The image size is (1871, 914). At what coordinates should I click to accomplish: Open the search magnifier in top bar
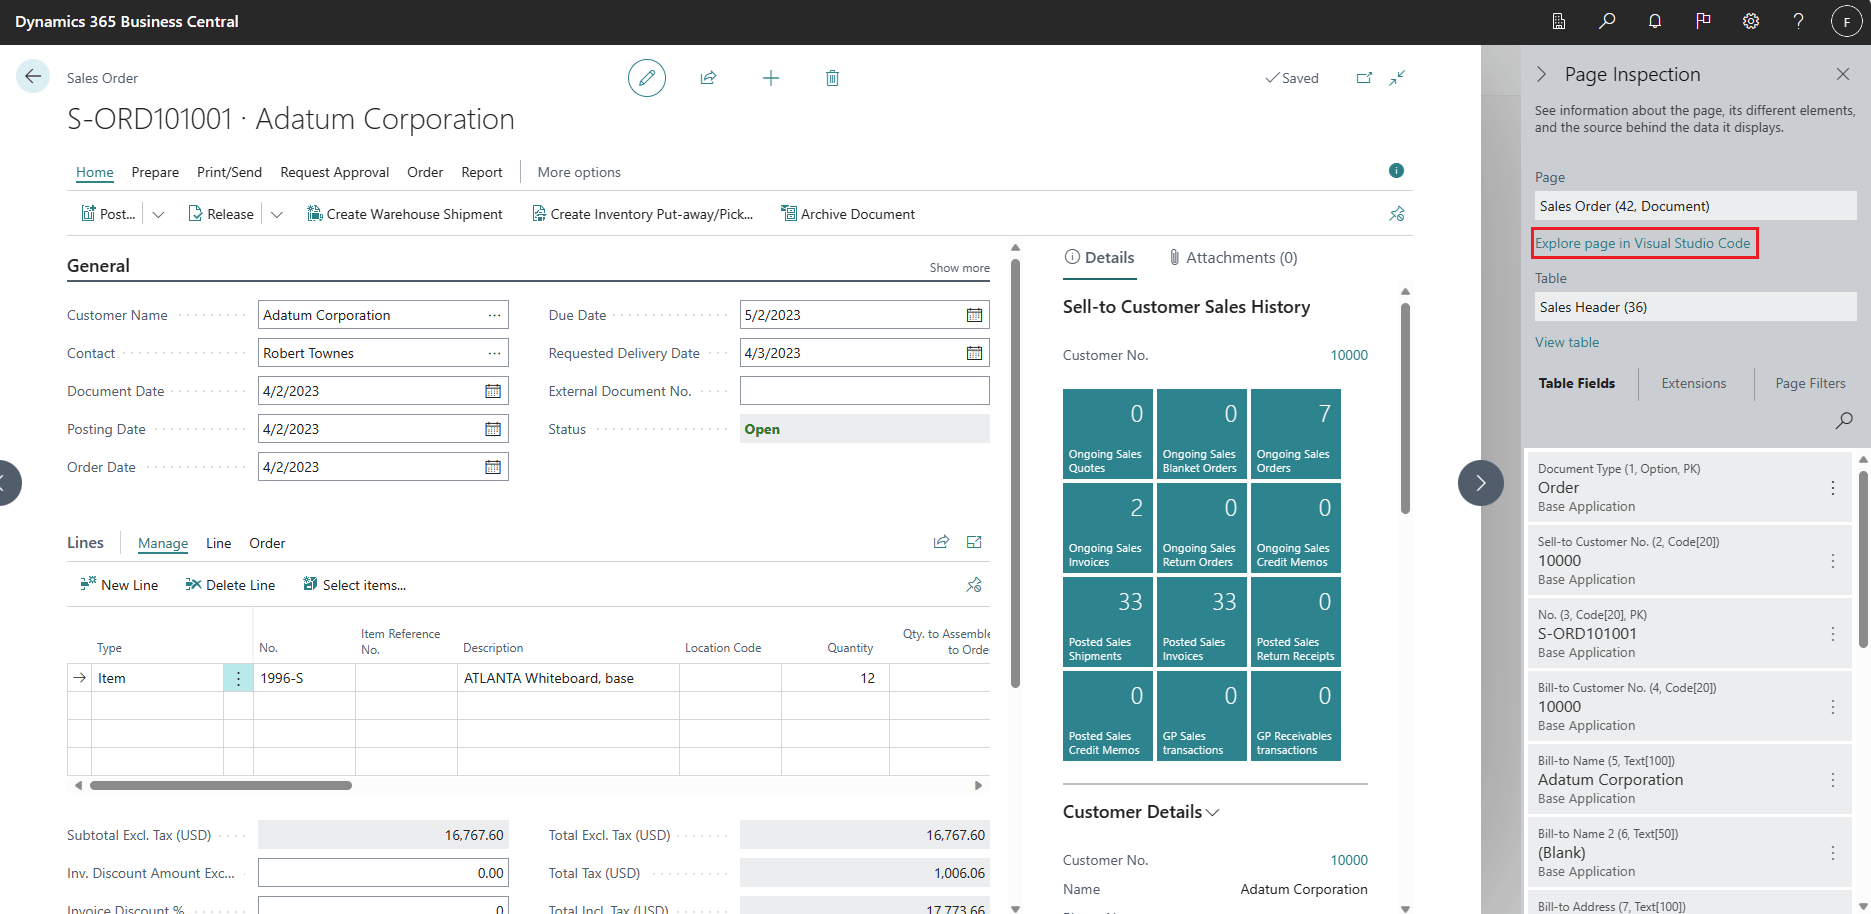1607,21
